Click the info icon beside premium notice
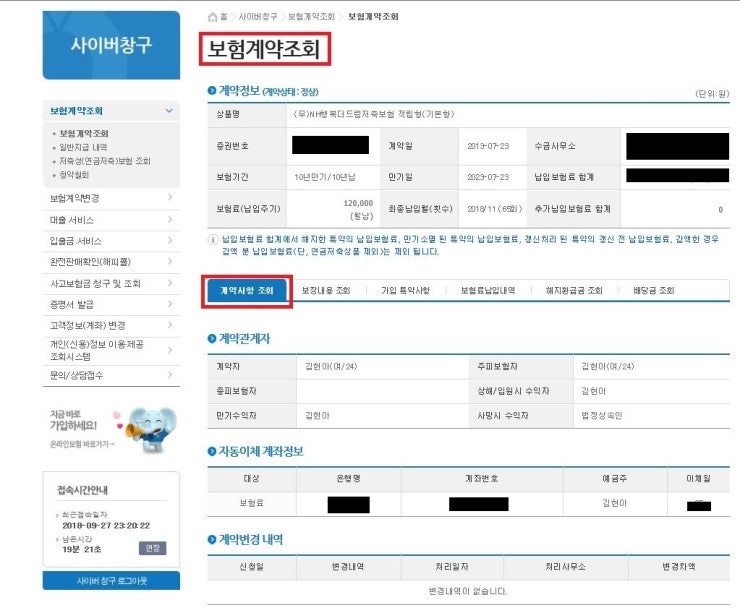740x613 pixels. pyautogui.click(x=213, y=239)
